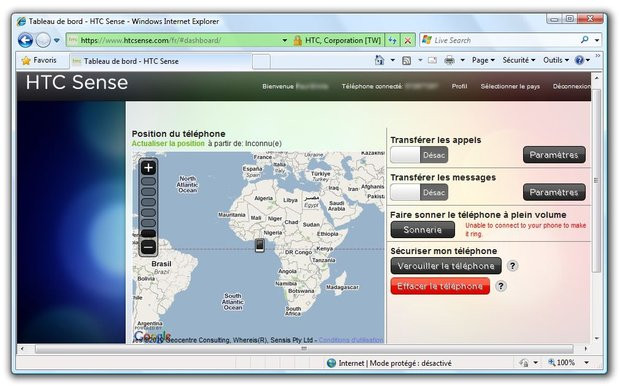Expand the Outils dropdown menu
This screenshot has width=620, height=386.
[556, 60]
